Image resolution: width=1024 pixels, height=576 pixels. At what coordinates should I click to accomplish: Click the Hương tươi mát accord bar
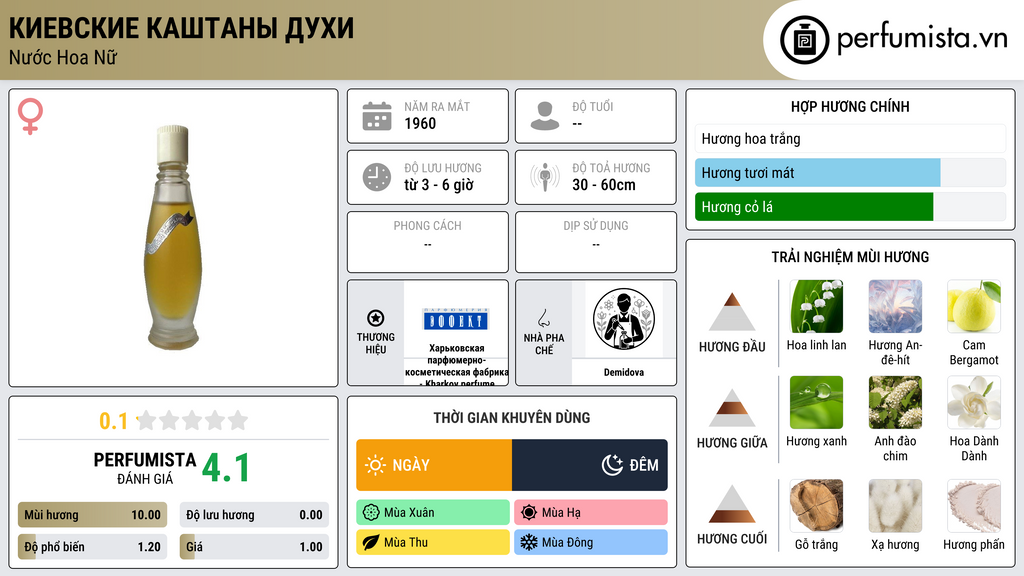coord(850,173)
